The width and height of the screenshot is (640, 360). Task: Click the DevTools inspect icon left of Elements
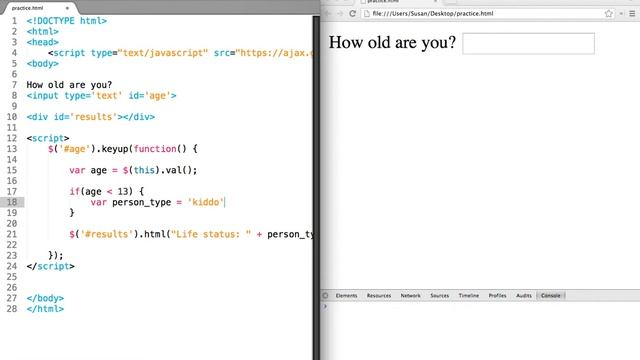(325, 296)
